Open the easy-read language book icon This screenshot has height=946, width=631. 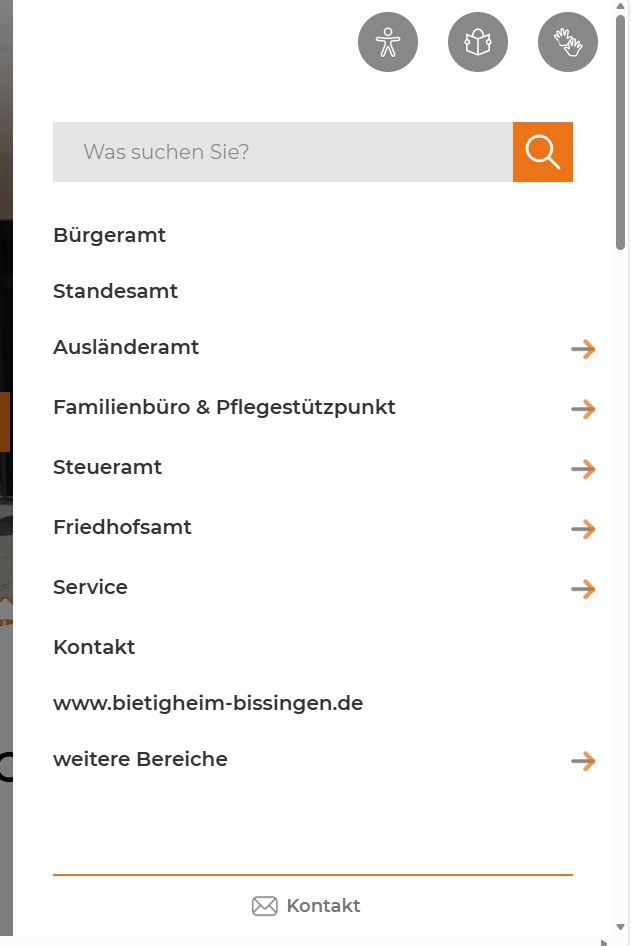click(x=478, y=42)
